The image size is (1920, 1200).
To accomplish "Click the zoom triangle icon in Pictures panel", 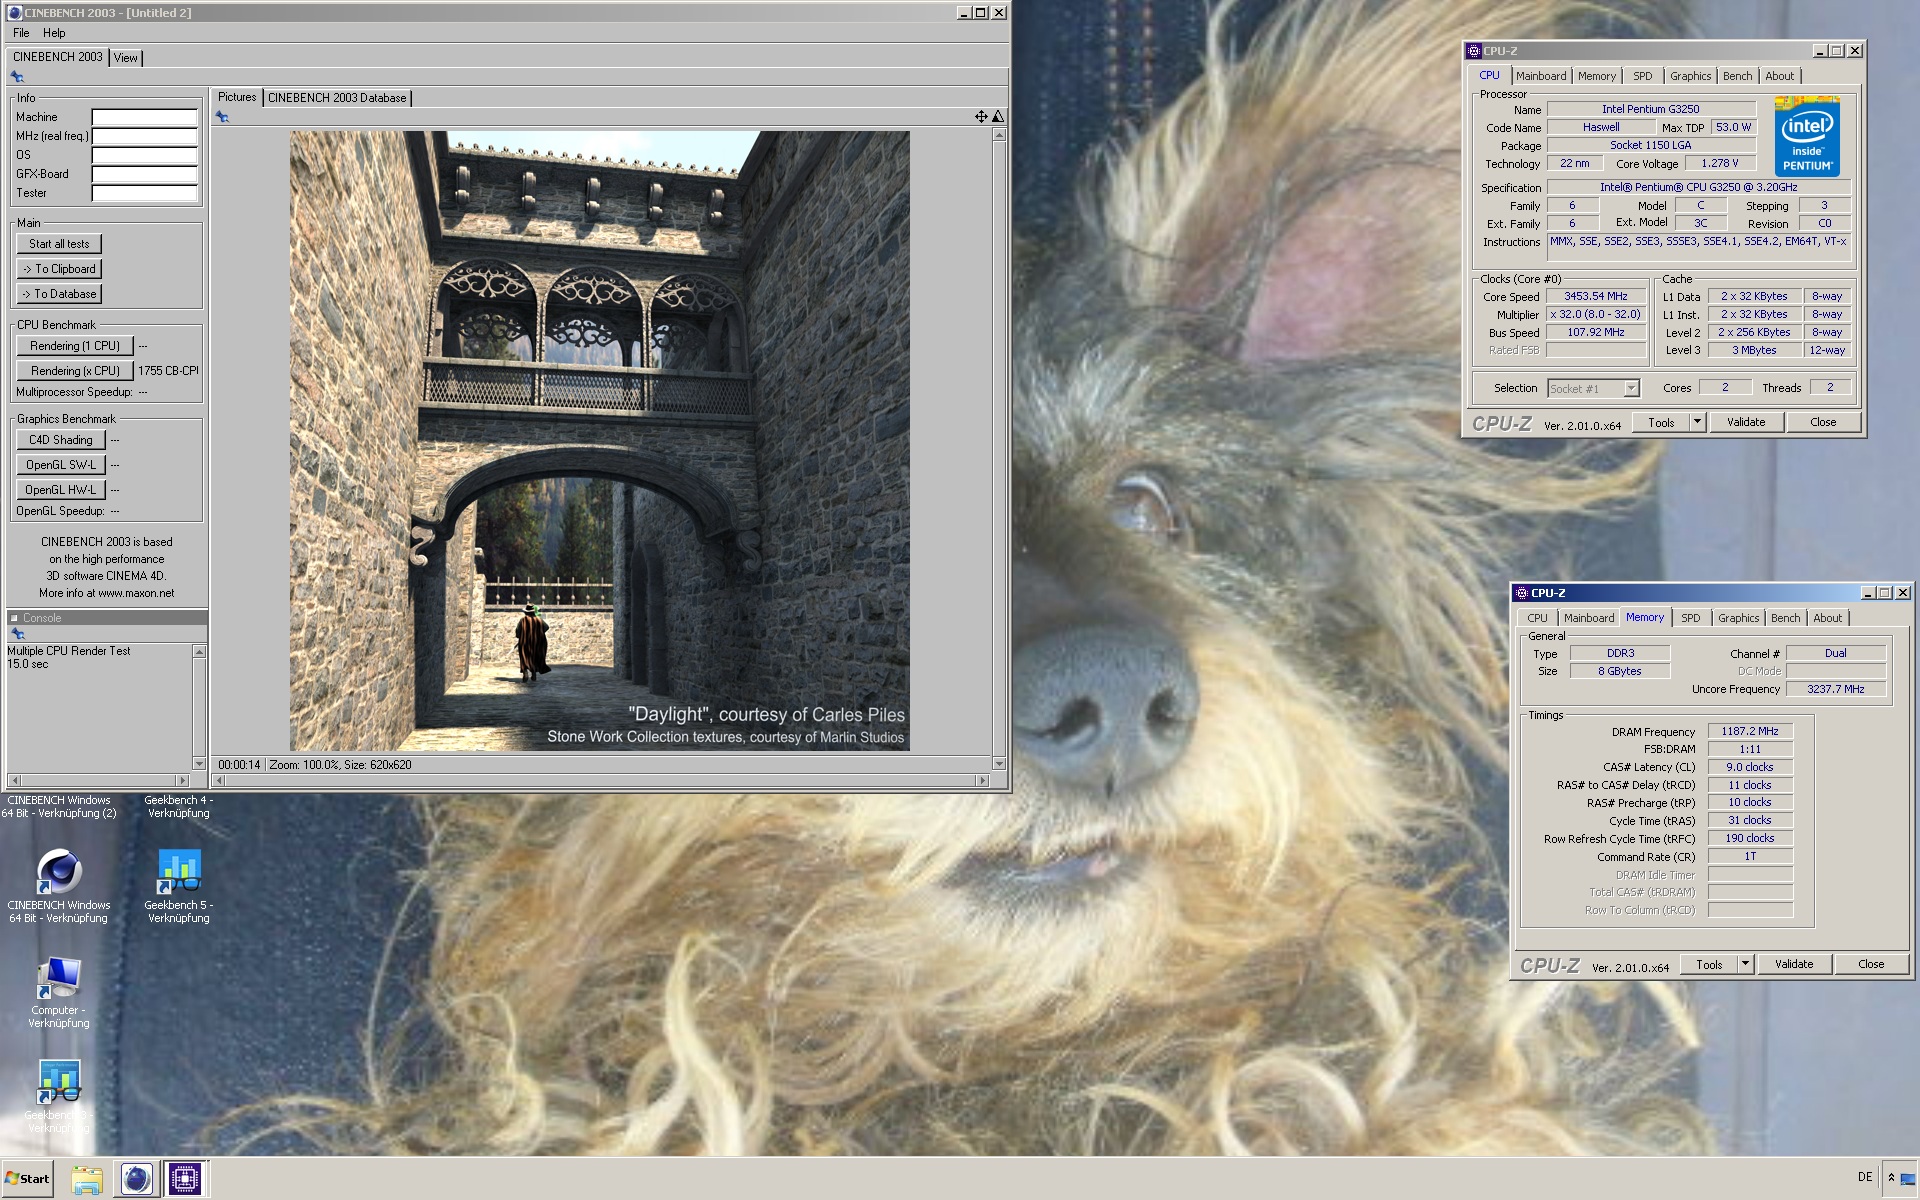I will 997,117.
